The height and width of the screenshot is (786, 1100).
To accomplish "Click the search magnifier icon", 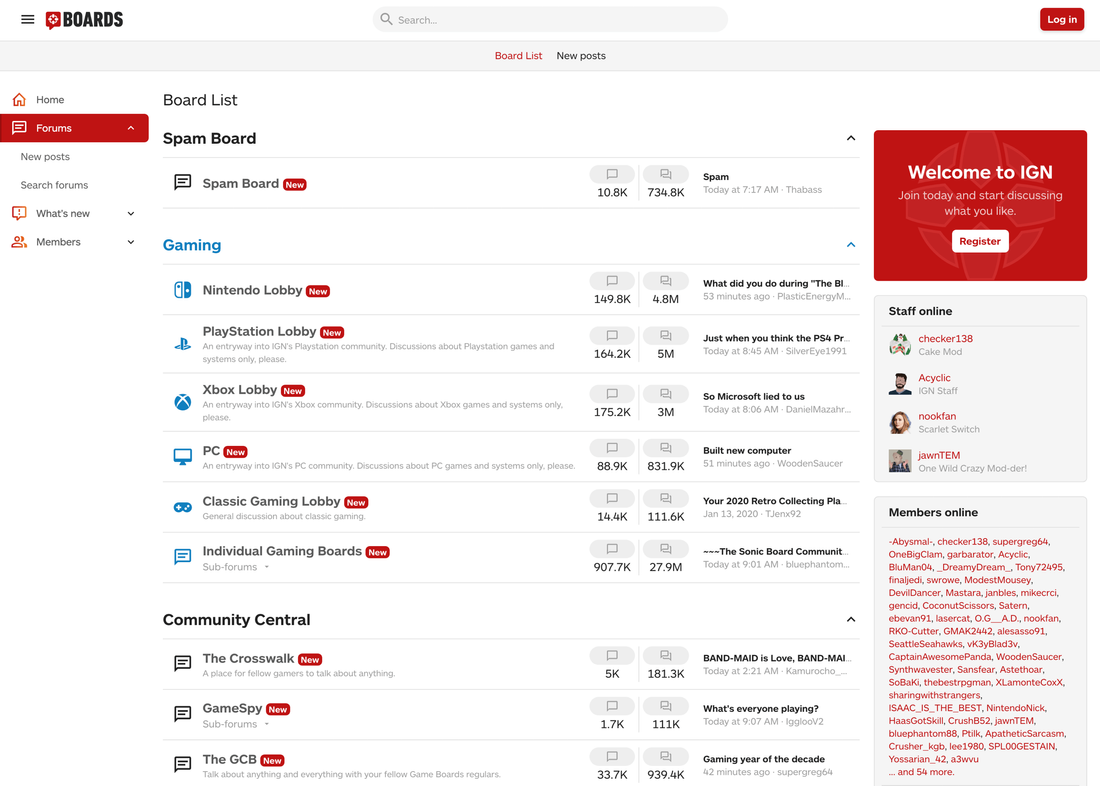I will coord(387,19).
